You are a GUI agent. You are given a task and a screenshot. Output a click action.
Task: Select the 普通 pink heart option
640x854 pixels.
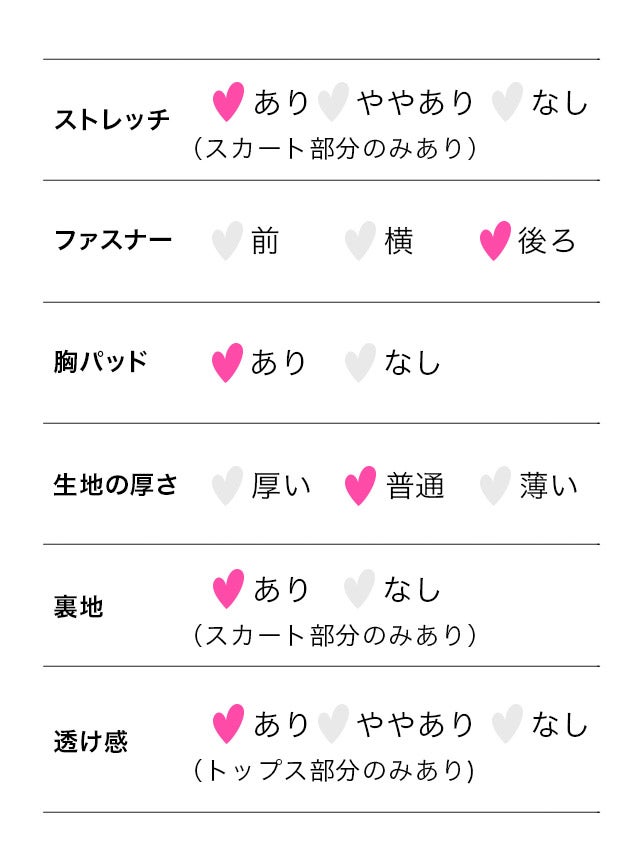[x=360, y=486]
